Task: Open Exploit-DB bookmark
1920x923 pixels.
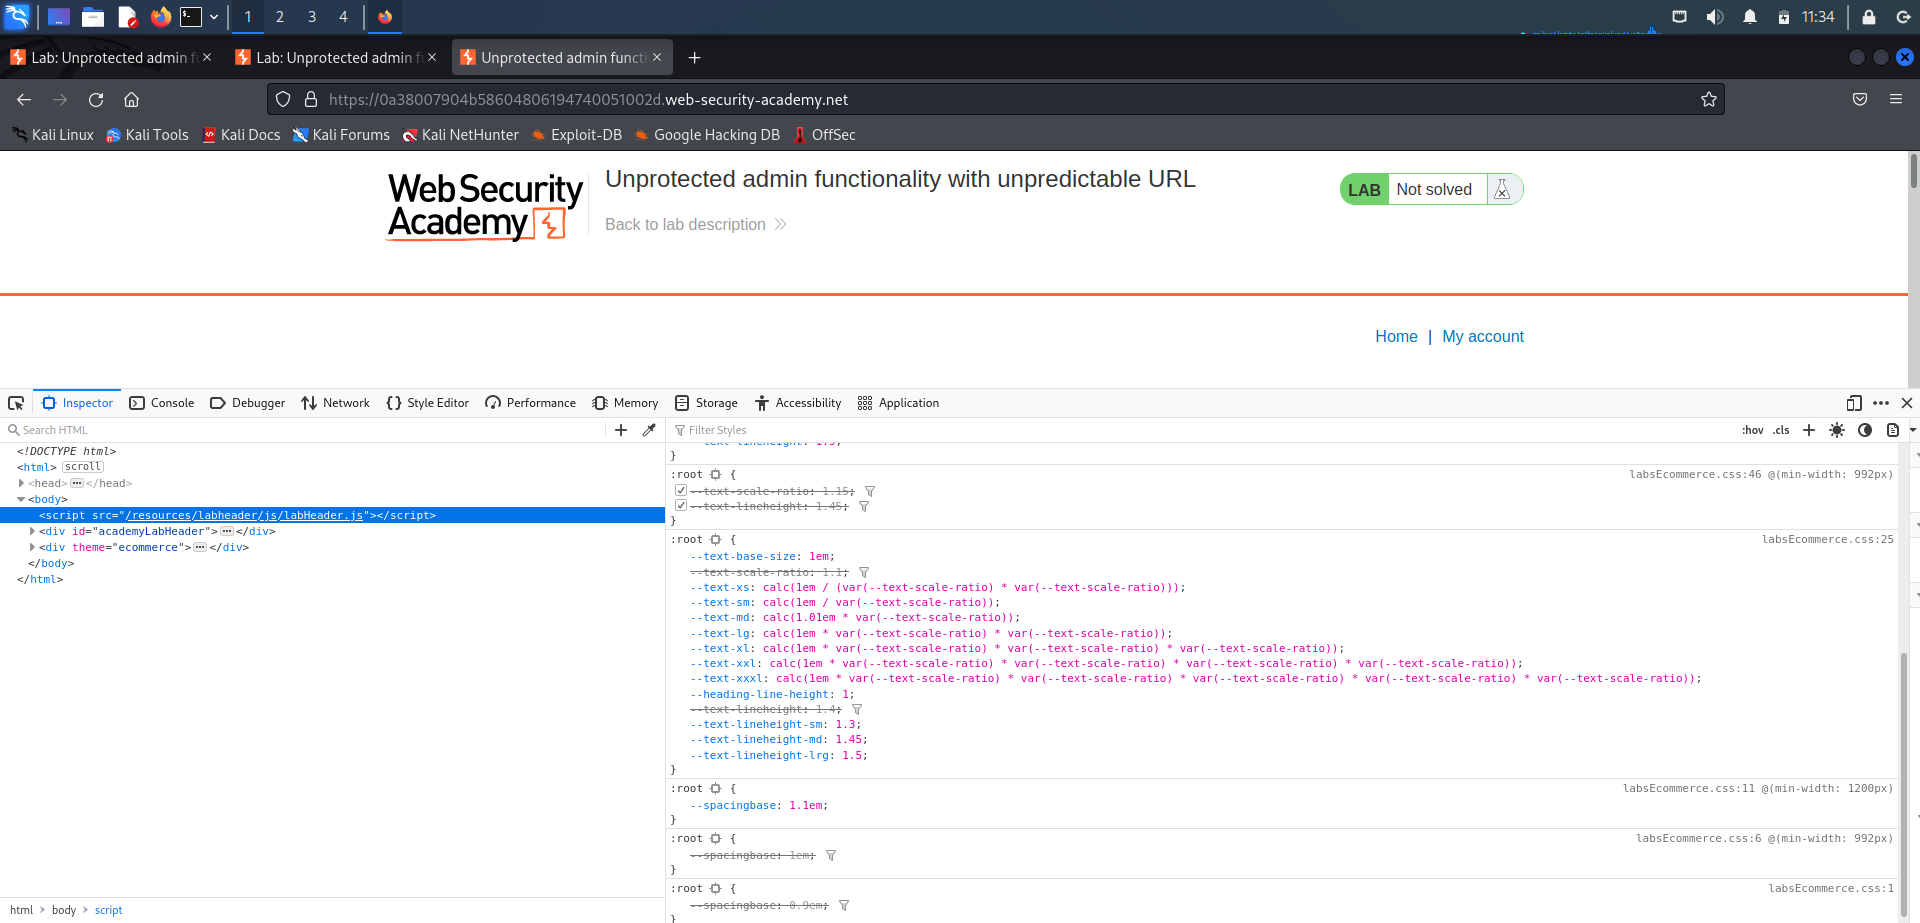Action: 577,135
